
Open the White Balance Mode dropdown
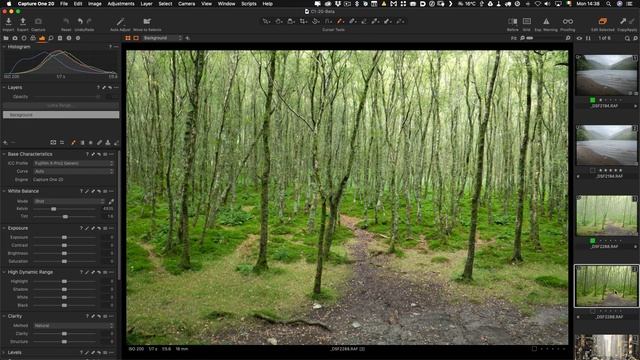[69, 201]
